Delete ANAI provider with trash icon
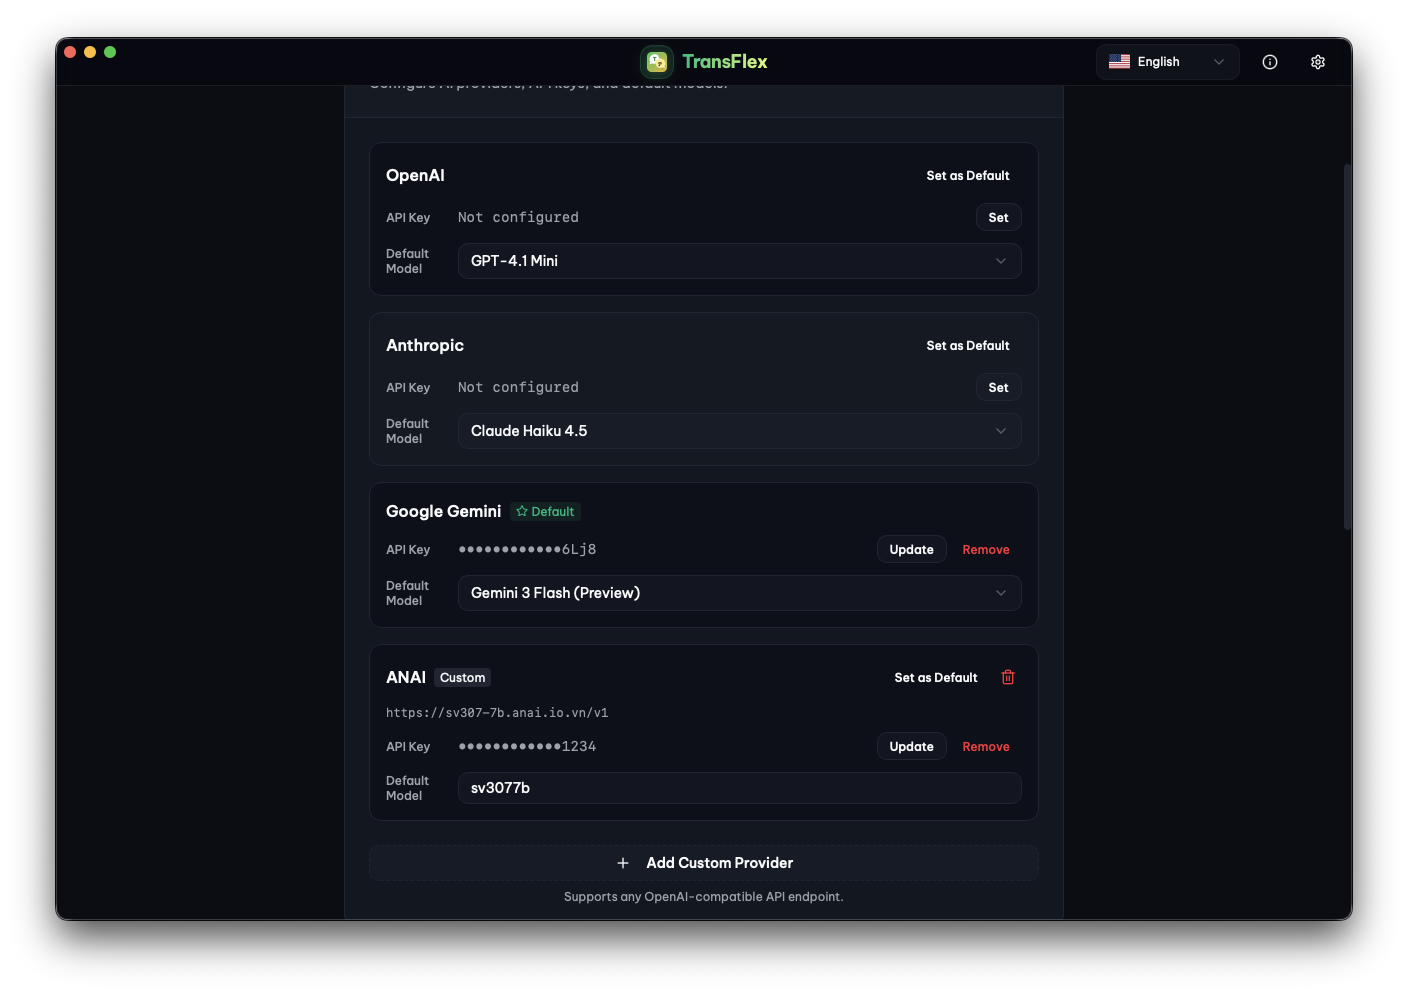The width and height of the screenshot is (1408, 994). click(x=1008, y=677)
